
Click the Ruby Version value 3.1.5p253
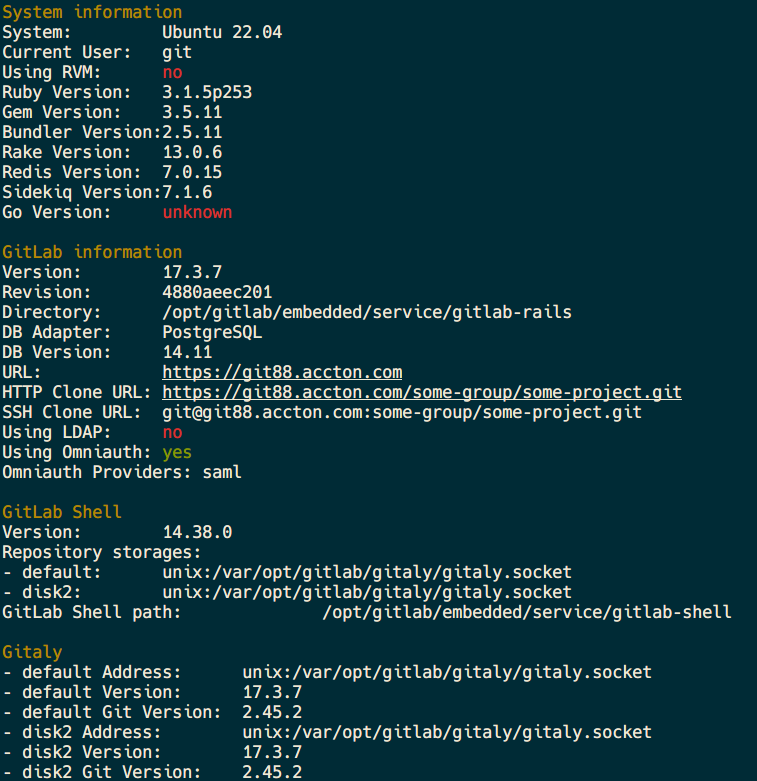207,92
